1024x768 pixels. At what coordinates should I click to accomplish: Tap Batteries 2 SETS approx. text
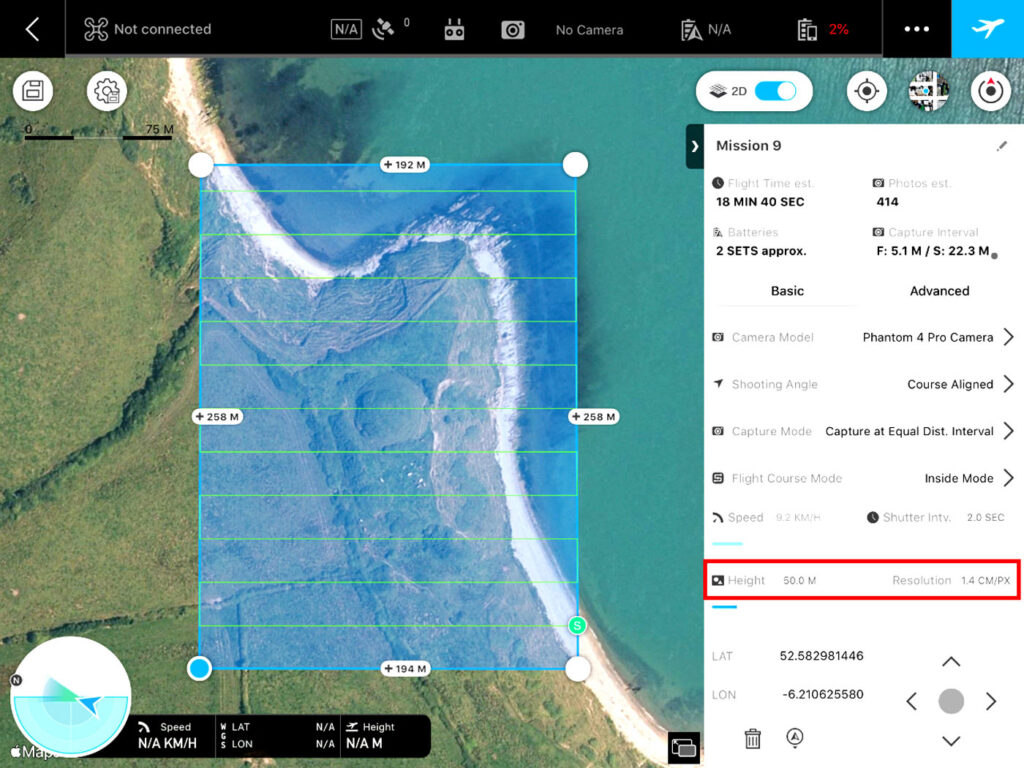coord(761,251)
